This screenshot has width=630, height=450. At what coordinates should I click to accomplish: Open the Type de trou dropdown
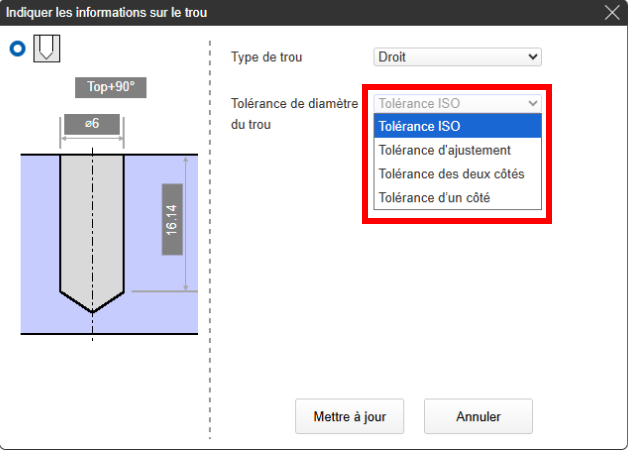tap(457, 57)
